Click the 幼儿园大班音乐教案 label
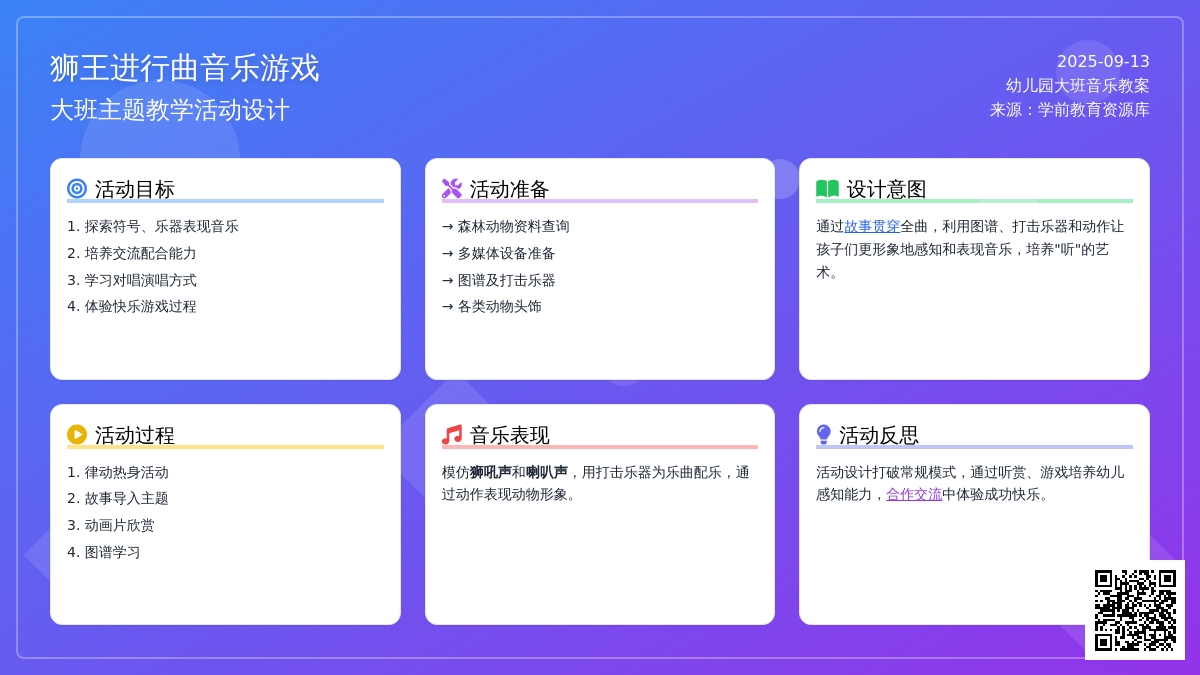Viewport: 1200px width, 675px height. tap(1078, 86)
